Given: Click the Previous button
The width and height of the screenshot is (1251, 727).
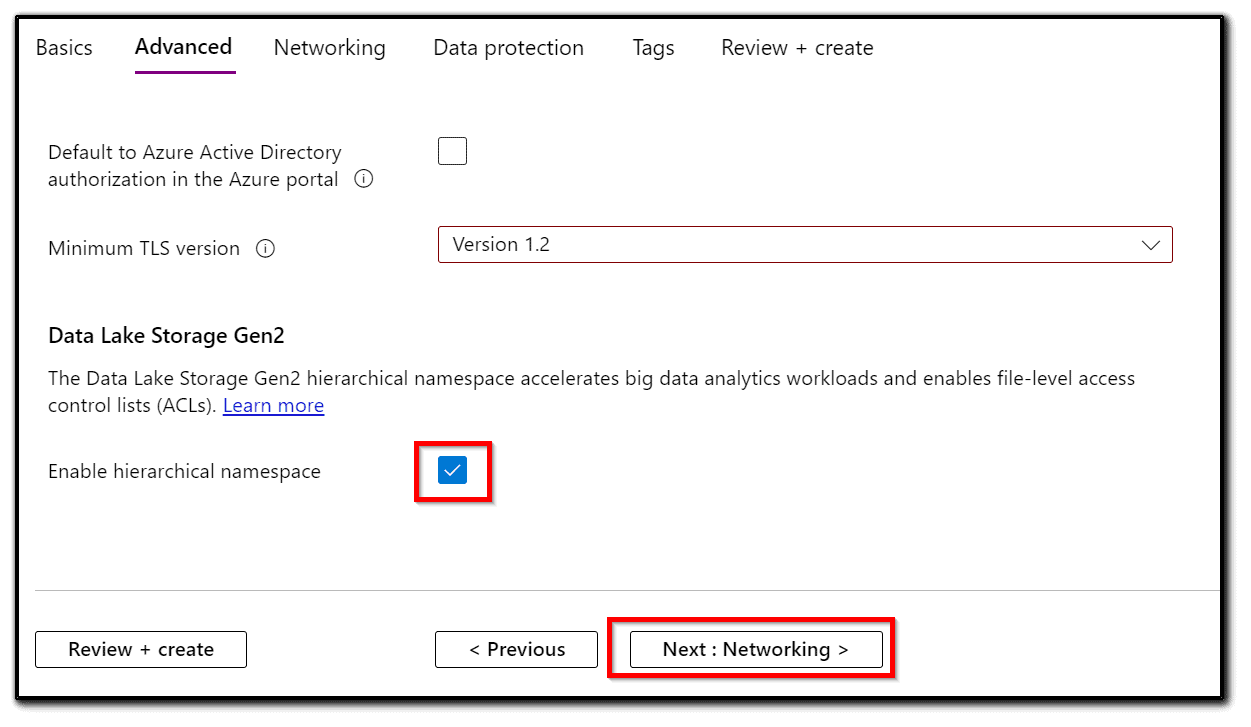Looking at the screenshot, I should click(516, 649).
